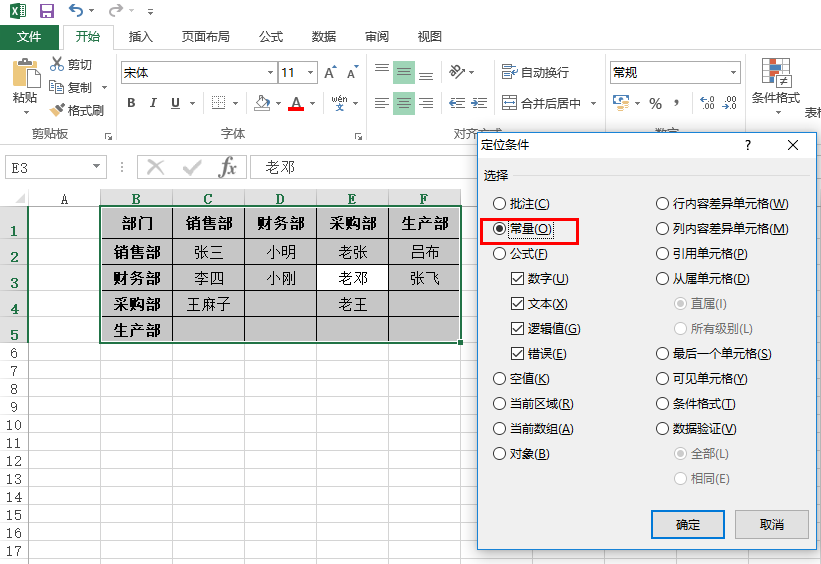Switch to the 数据 tab
This screenshot has height=564, width=821.
[x=324, y=37]
